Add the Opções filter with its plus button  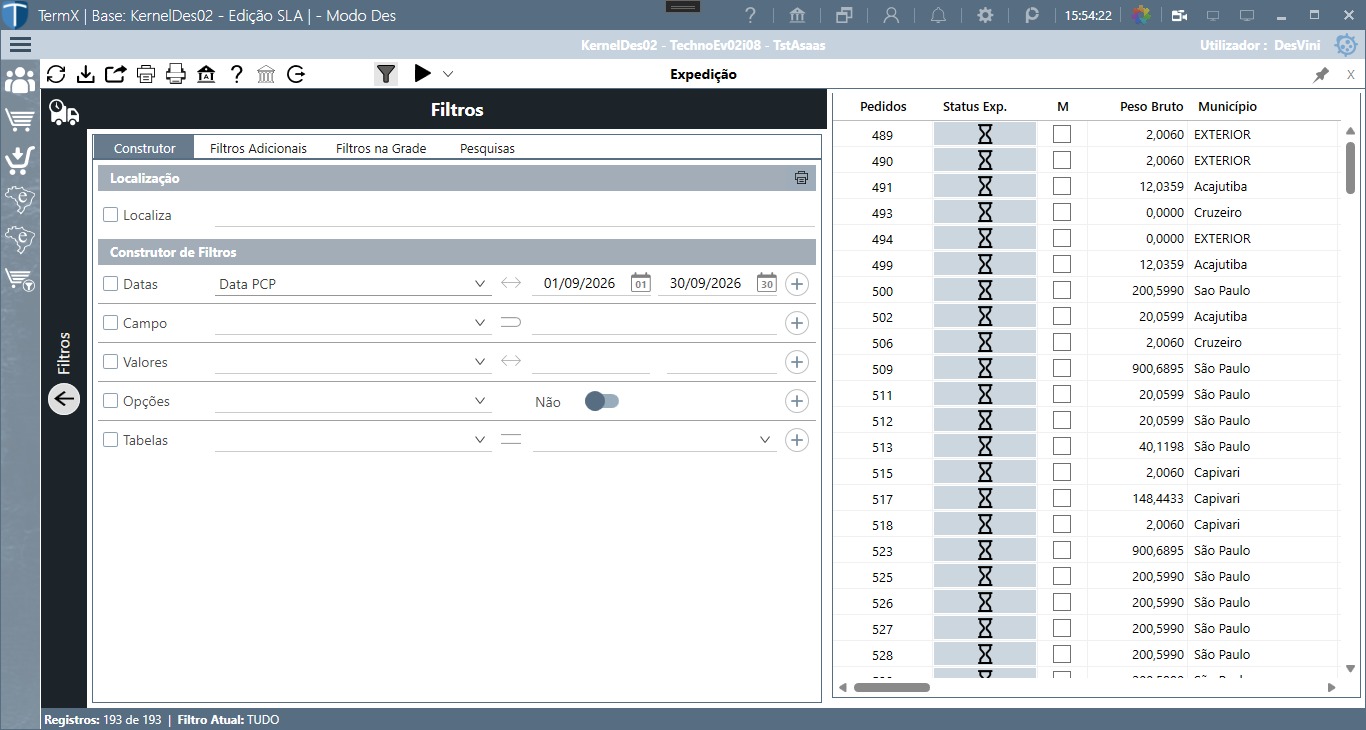797,401
